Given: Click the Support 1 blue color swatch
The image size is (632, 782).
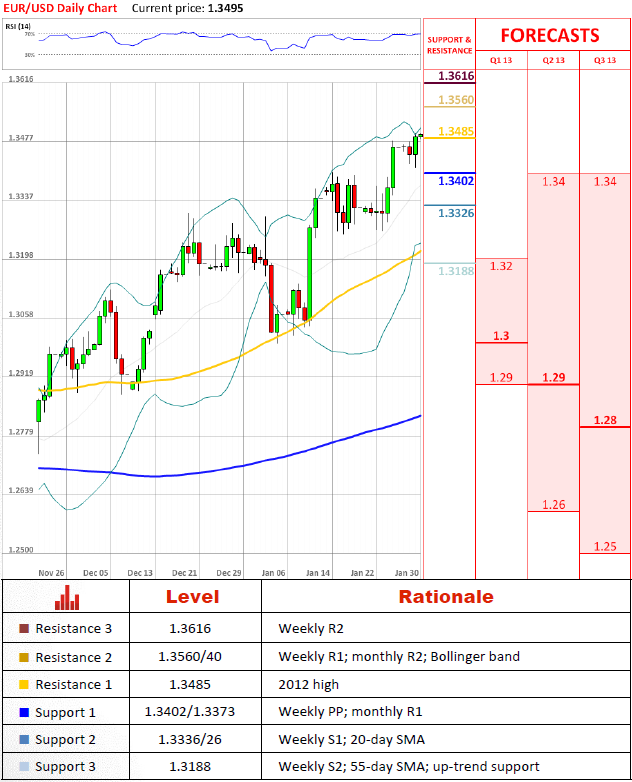Looking at the screenshot, I should pyautogui.click(x=24, y=712).
